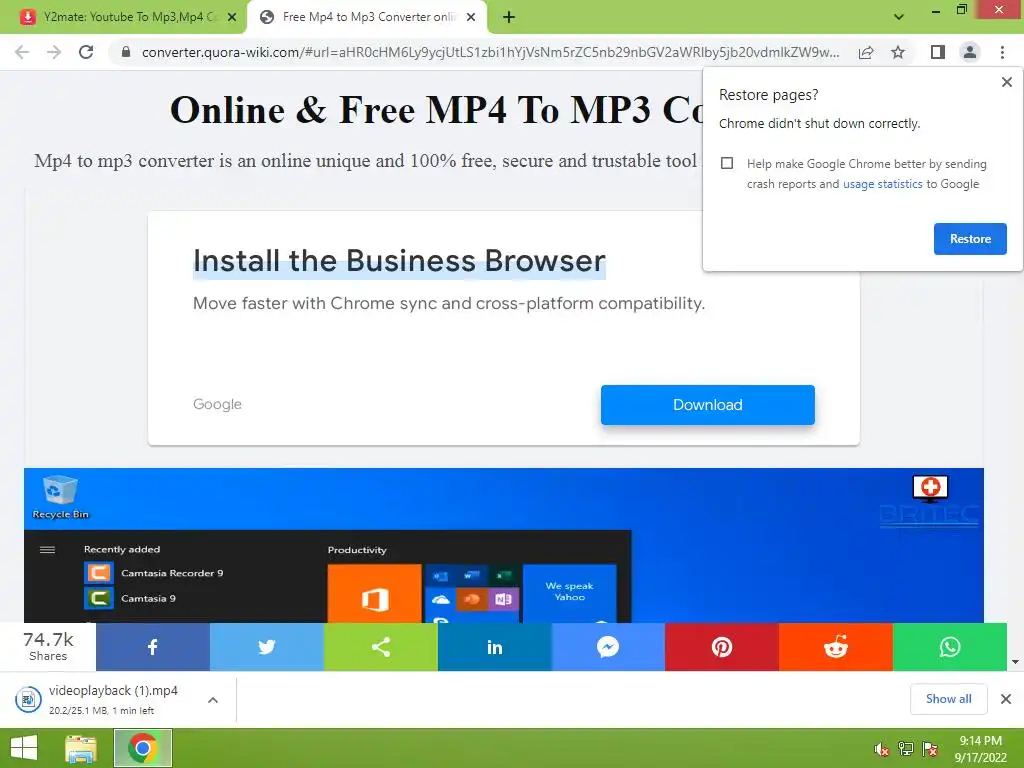This screenshot has height=768, width=1024.
Task: Click the blue Download ad button
Action: pos(707,405)
